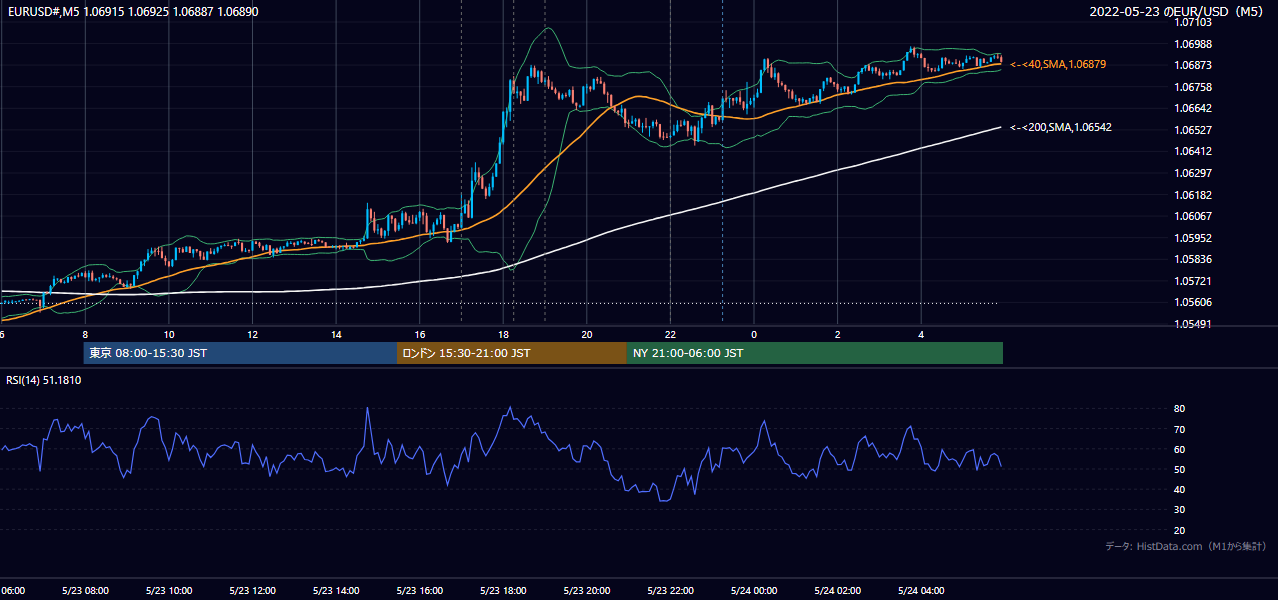1278x600 pixels.
Task: Click the 5/24 04:00 date label
Action: pos(921,591)
